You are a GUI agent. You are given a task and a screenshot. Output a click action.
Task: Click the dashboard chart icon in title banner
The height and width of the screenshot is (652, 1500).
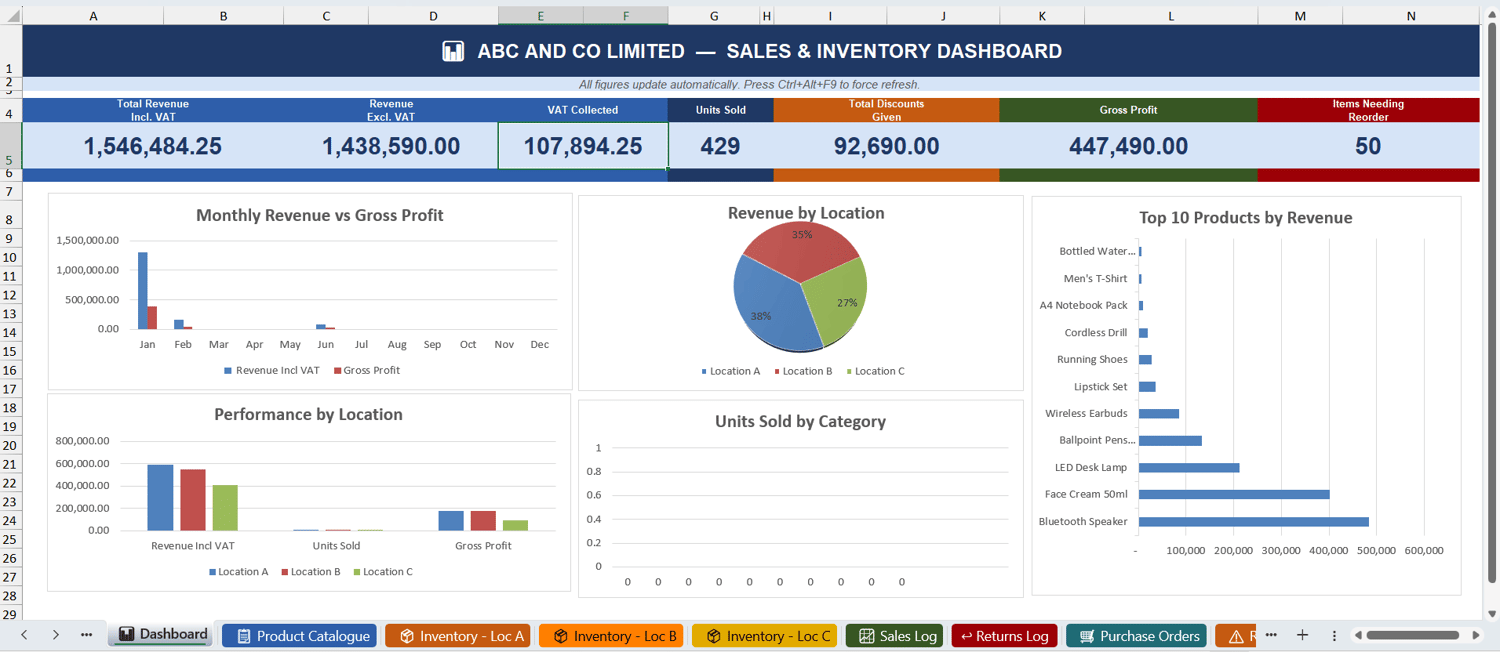(x=453, y=51)
